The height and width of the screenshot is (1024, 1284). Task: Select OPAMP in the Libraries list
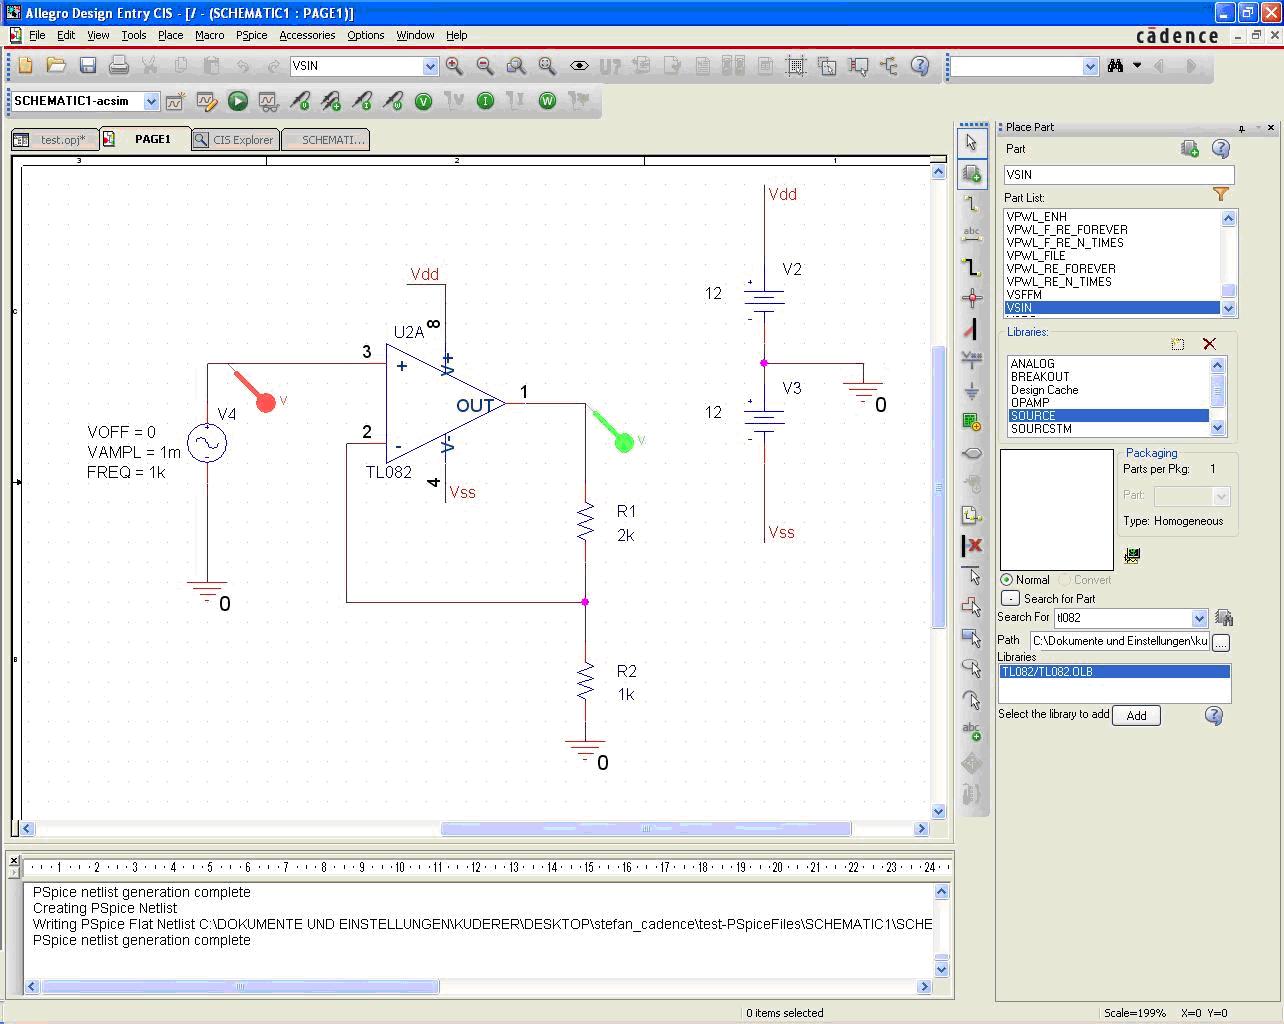(1030, 403)
